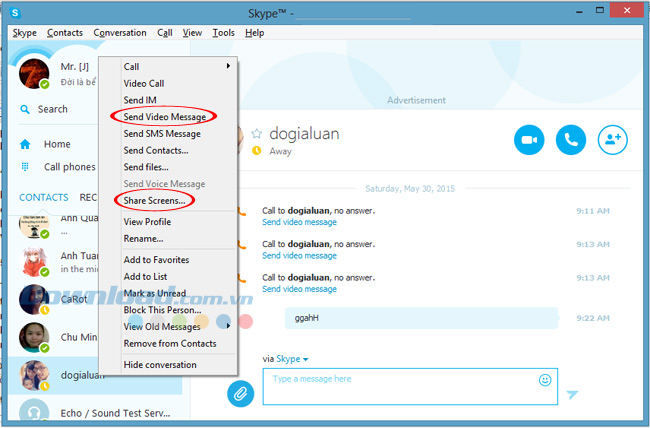This screenshot has width=650, height=428.
Task: Open the via Skype dropdown
Action: 292,359
